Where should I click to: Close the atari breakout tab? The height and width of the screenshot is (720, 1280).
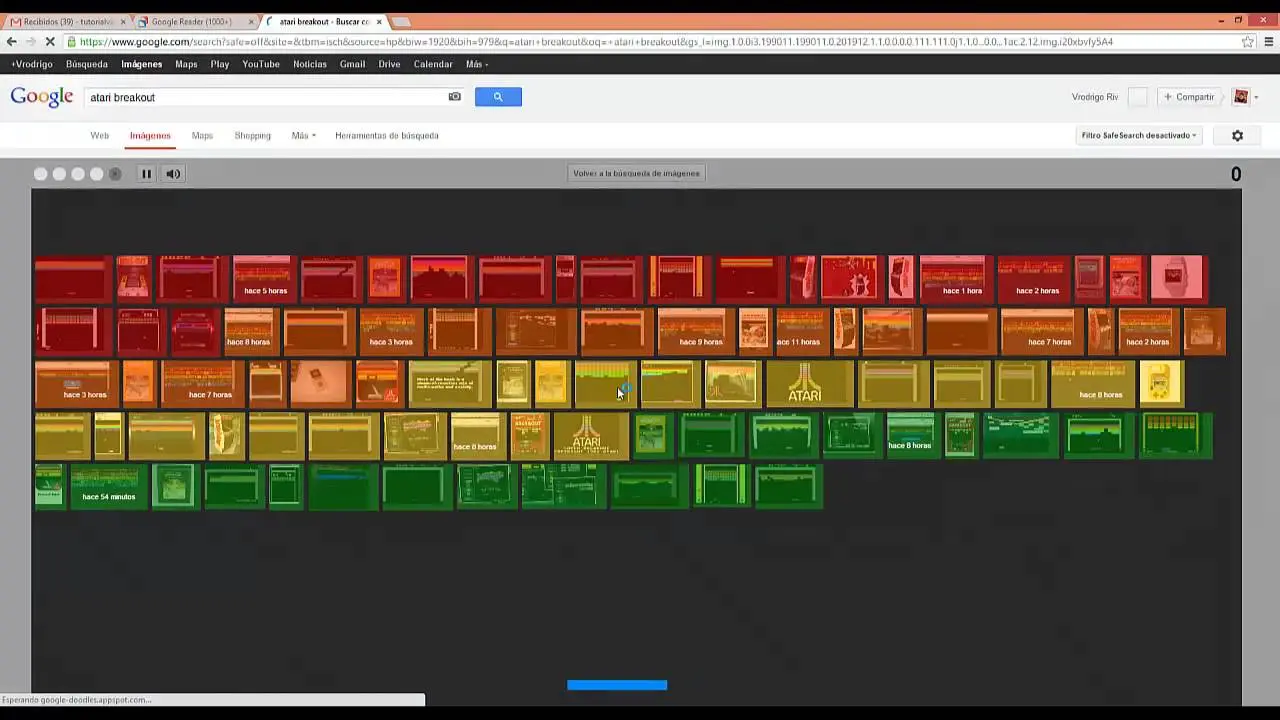point(379,22)
